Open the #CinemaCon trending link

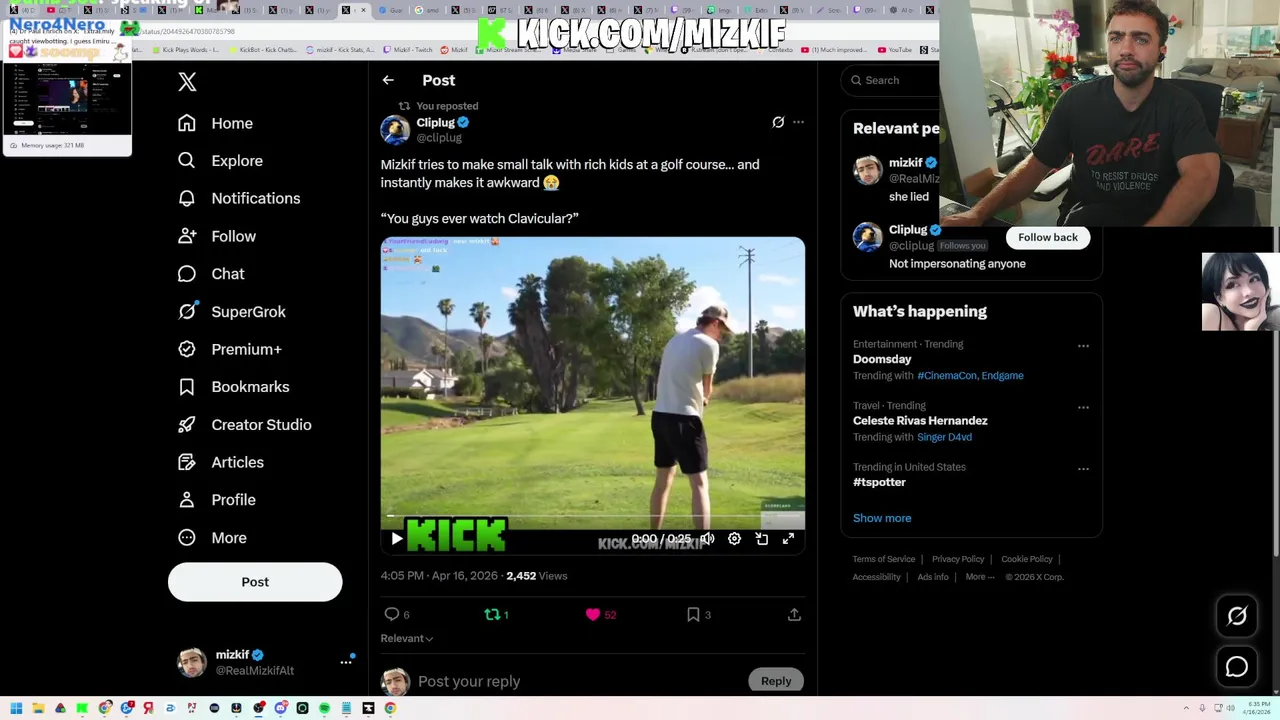[946, 375]
